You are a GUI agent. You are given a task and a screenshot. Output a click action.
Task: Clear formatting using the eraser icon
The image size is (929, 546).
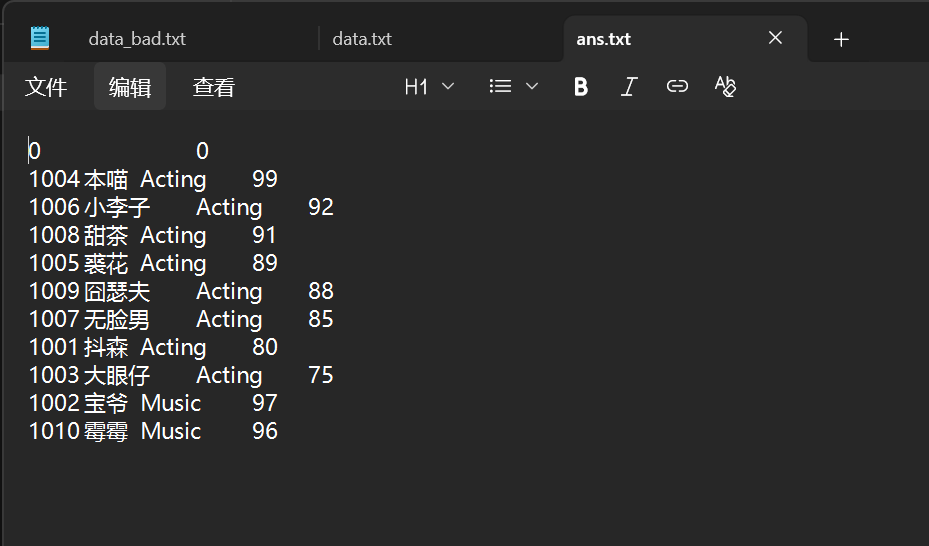[725, 87]
